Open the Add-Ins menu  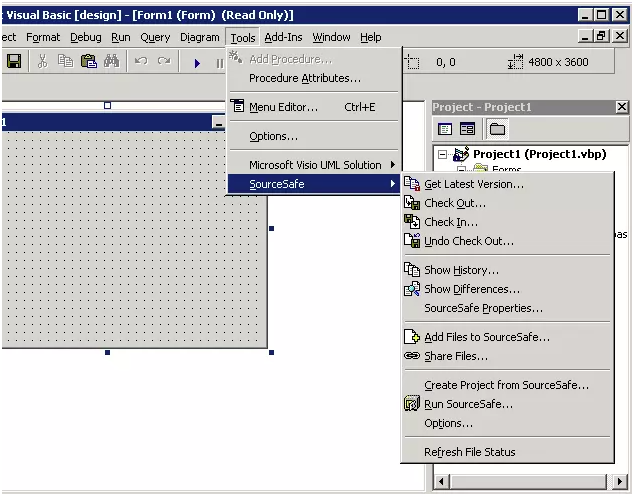pyautogui.click(x=283, y=38)
